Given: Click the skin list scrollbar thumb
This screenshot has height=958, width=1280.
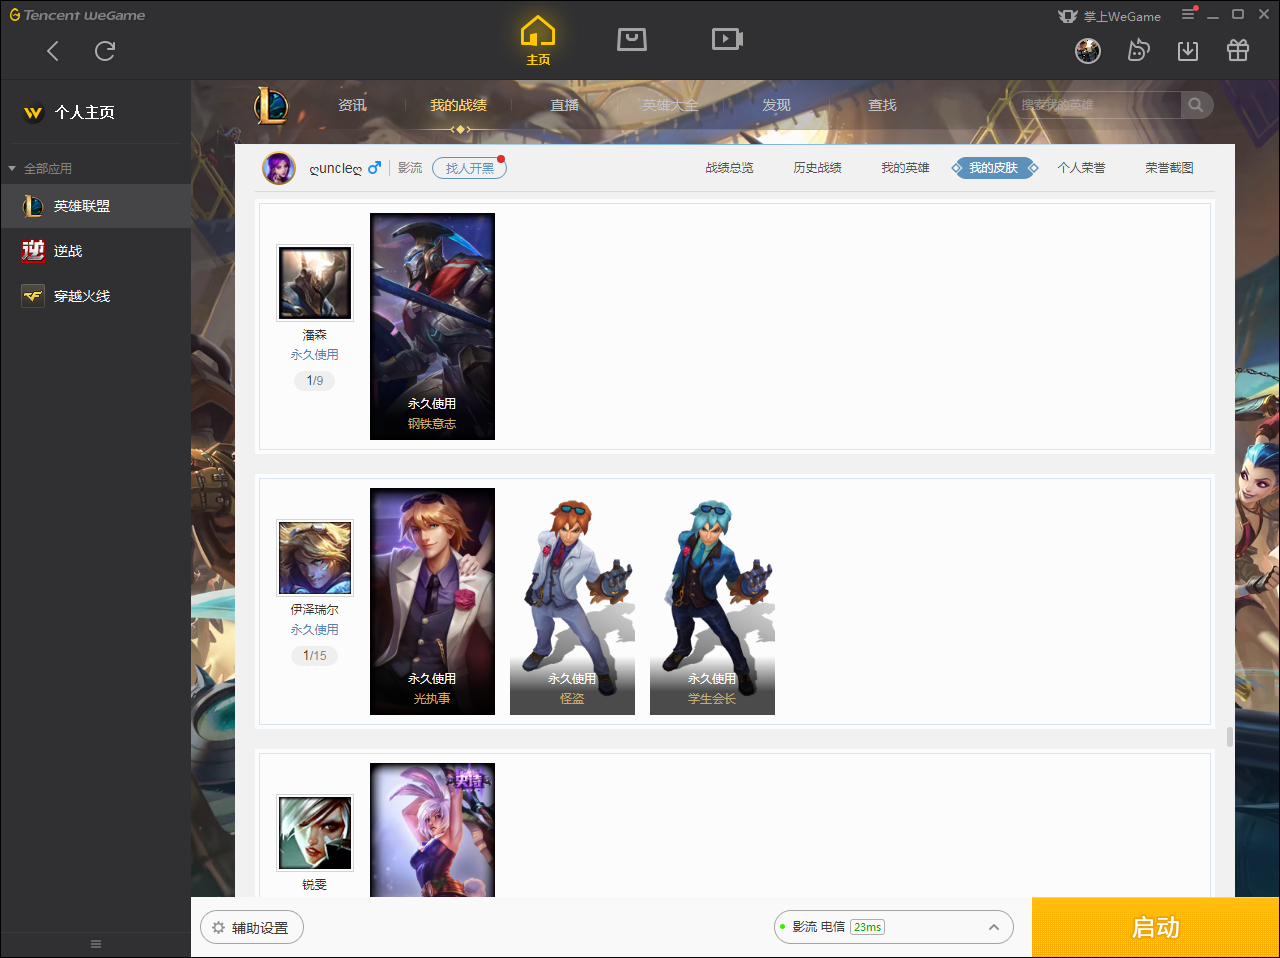Looking at the screenshot, I should (x=1229, y=737).
